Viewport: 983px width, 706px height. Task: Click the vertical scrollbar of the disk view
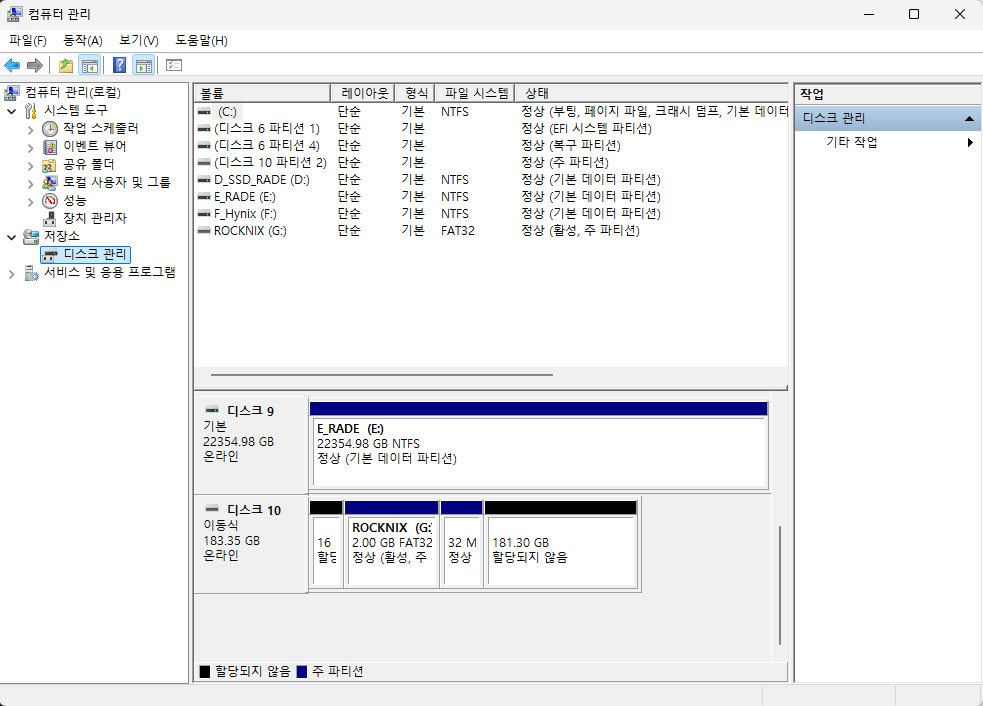[x=780, y=586]
